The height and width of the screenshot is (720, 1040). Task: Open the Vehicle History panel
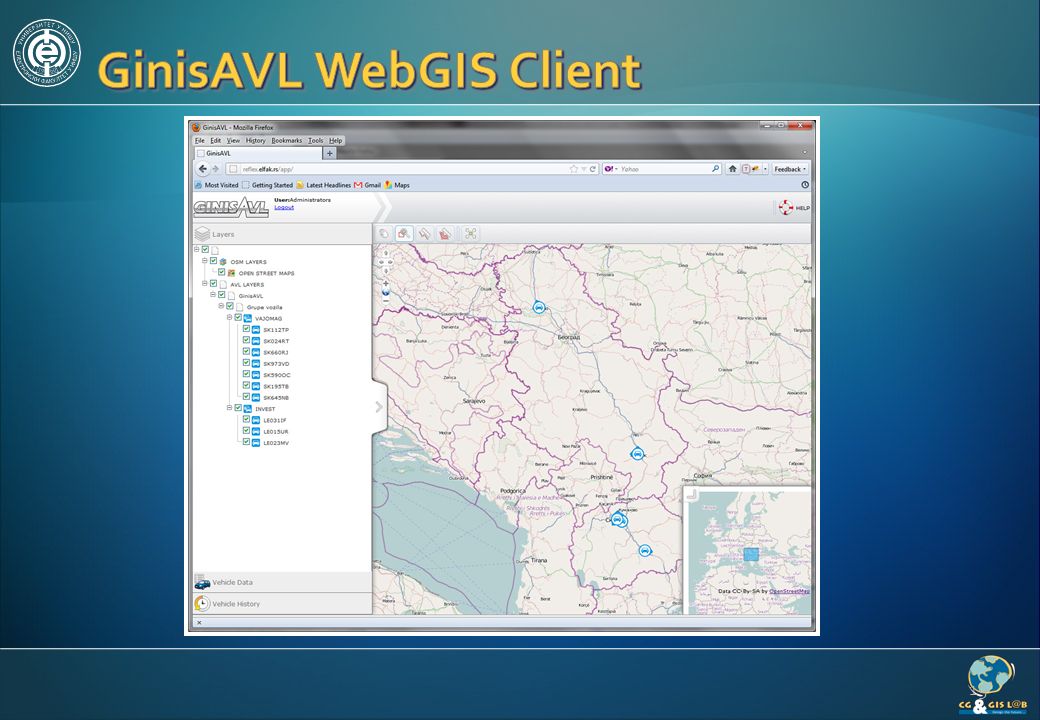coord(282,604)
